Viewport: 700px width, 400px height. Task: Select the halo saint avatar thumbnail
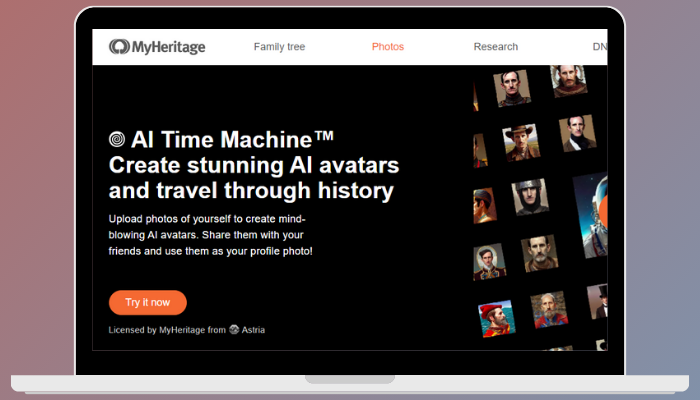coord(568,81)
